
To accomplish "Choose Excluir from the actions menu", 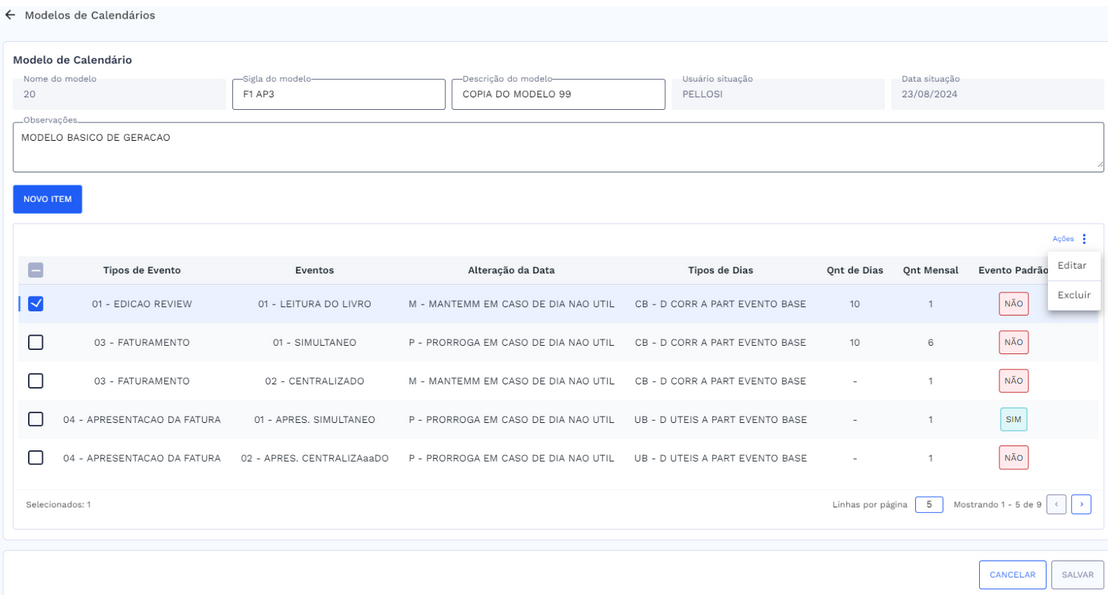I will click(x=1074, y=295).
